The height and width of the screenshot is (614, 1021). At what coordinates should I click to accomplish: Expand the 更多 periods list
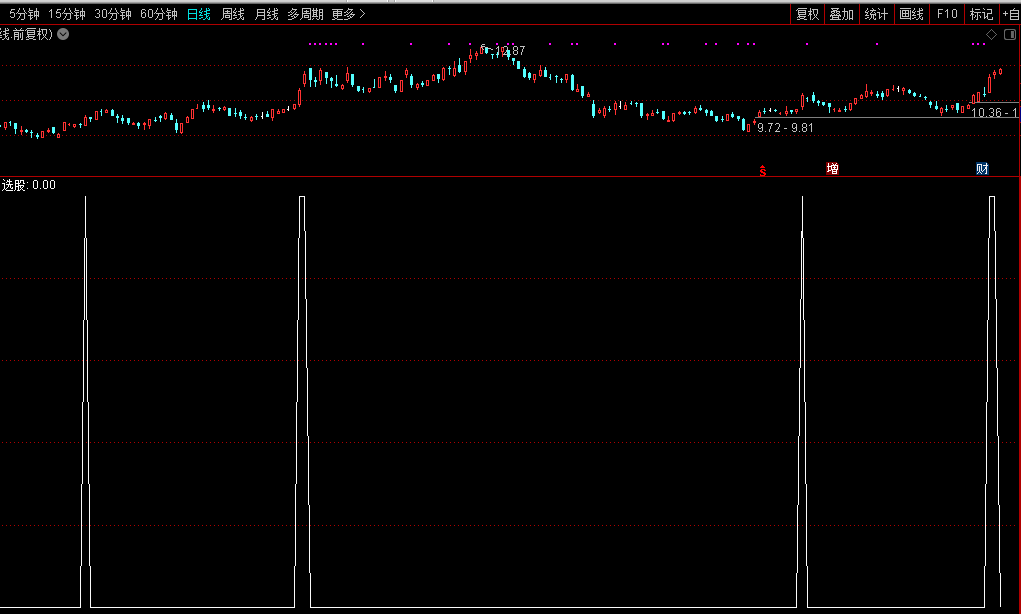coord(348,14)
